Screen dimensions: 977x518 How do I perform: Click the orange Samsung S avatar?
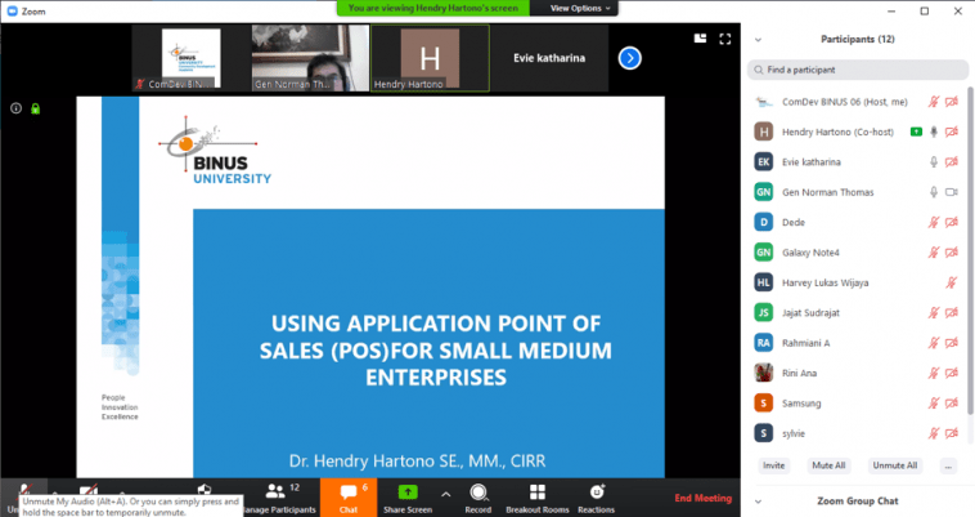(x=763, y=403)
